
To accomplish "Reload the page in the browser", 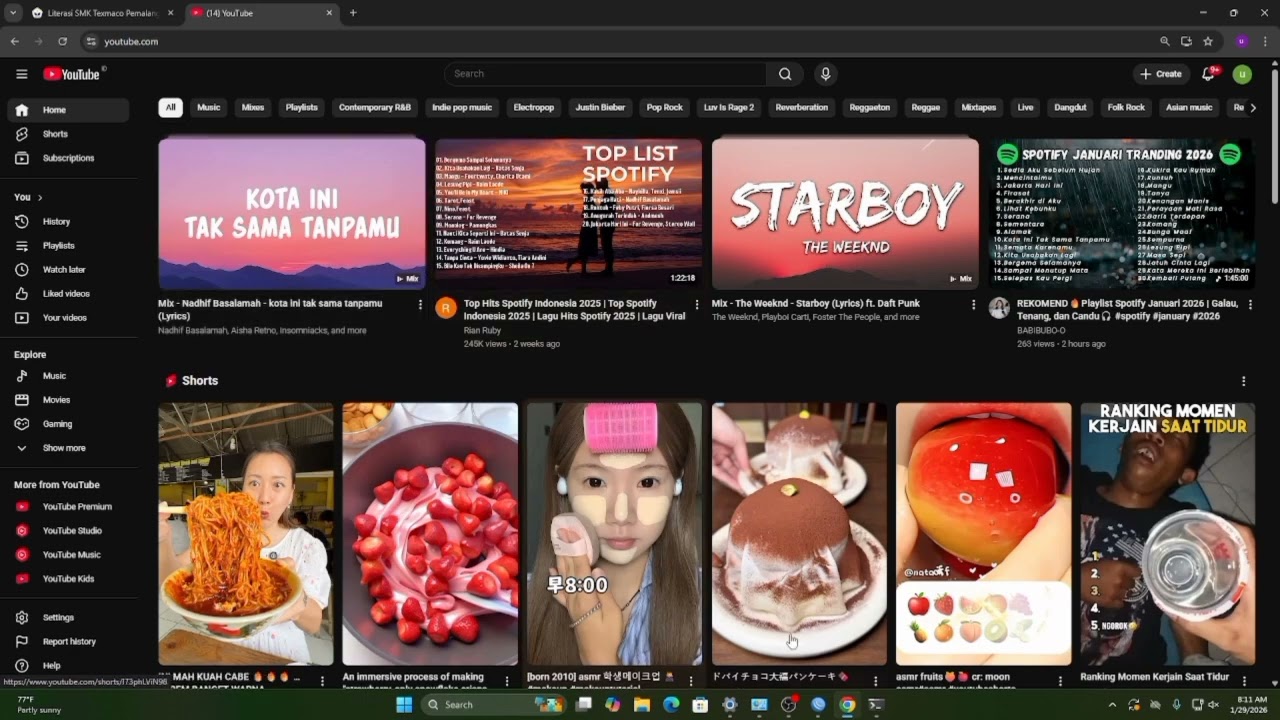I will click(62, 42).
